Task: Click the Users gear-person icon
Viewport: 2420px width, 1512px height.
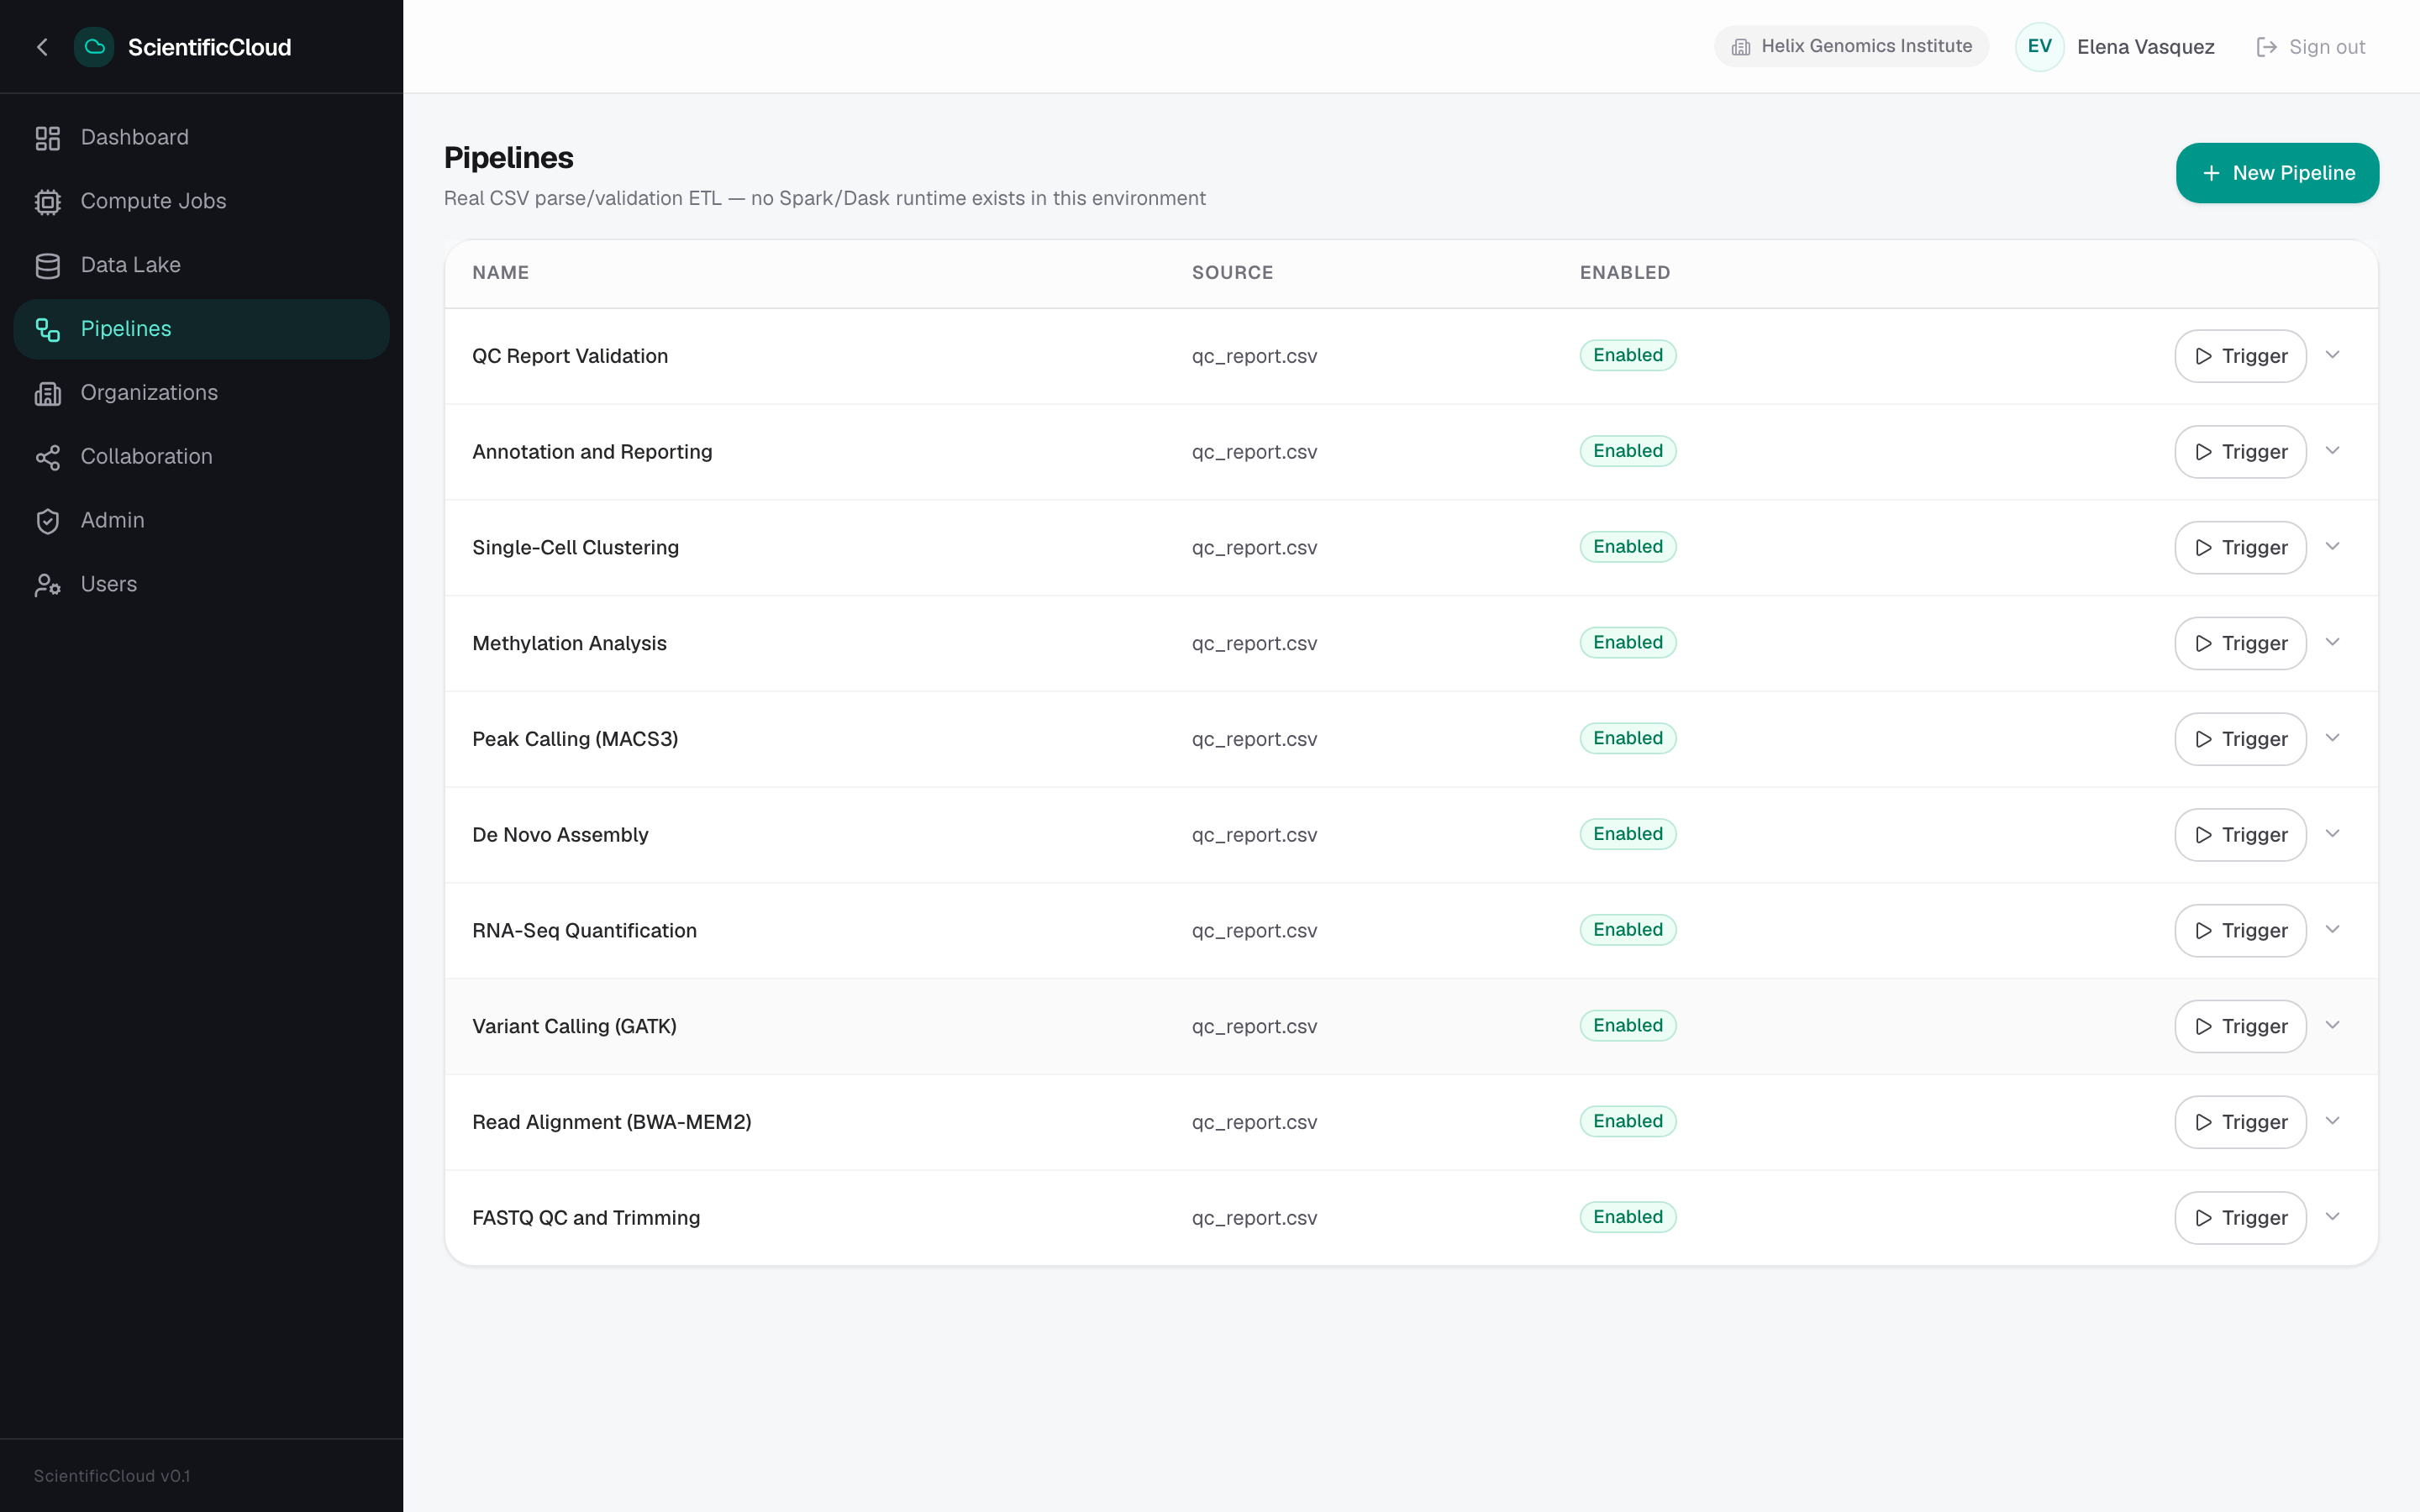Action: [x=48, y=585]
